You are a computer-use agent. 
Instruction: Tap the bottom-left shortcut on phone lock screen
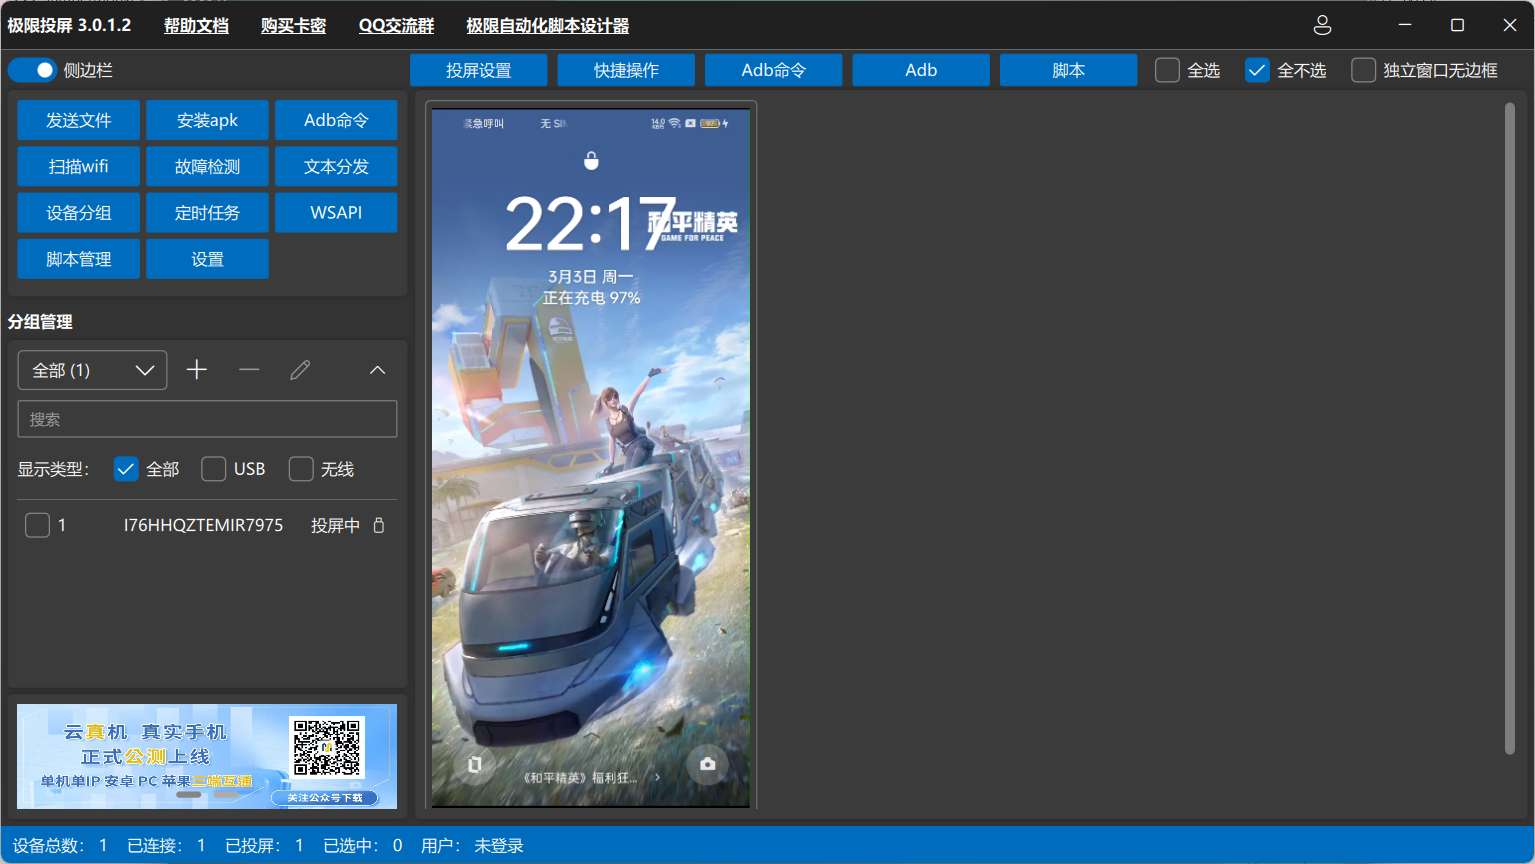click(474, 764)
